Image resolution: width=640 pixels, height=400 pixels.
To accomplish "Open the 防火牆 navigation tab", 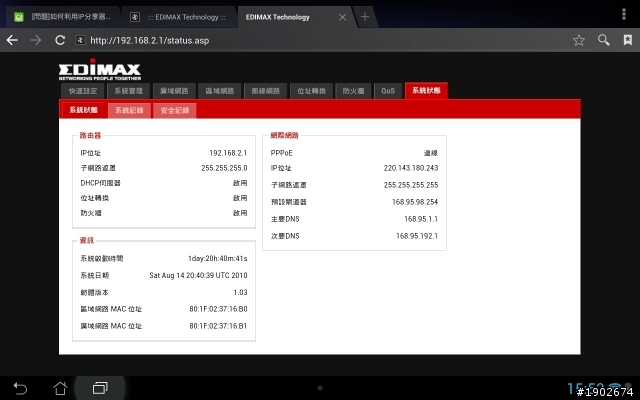I will 353,91.
